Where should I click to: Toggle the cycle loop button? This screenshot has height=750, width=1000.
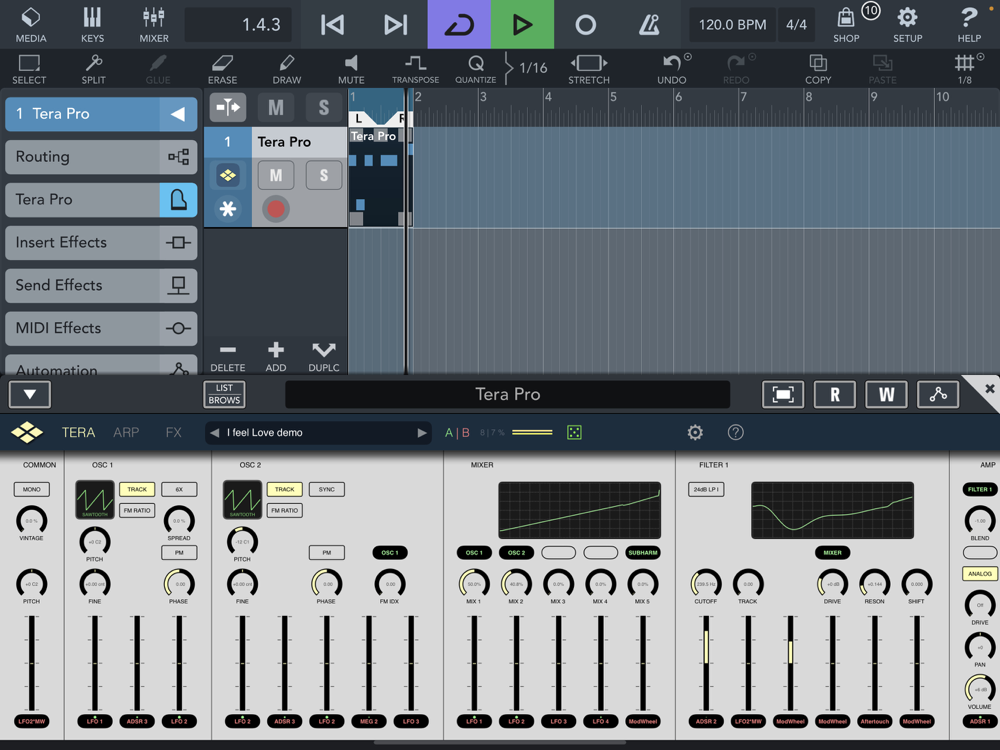click(459, 25)
